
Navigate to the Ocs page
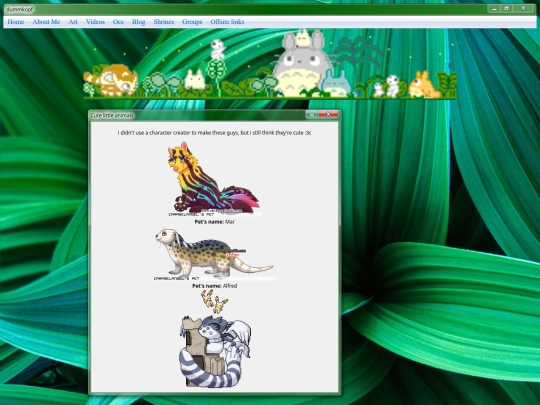pyautogui.click(x=118, y=22)
